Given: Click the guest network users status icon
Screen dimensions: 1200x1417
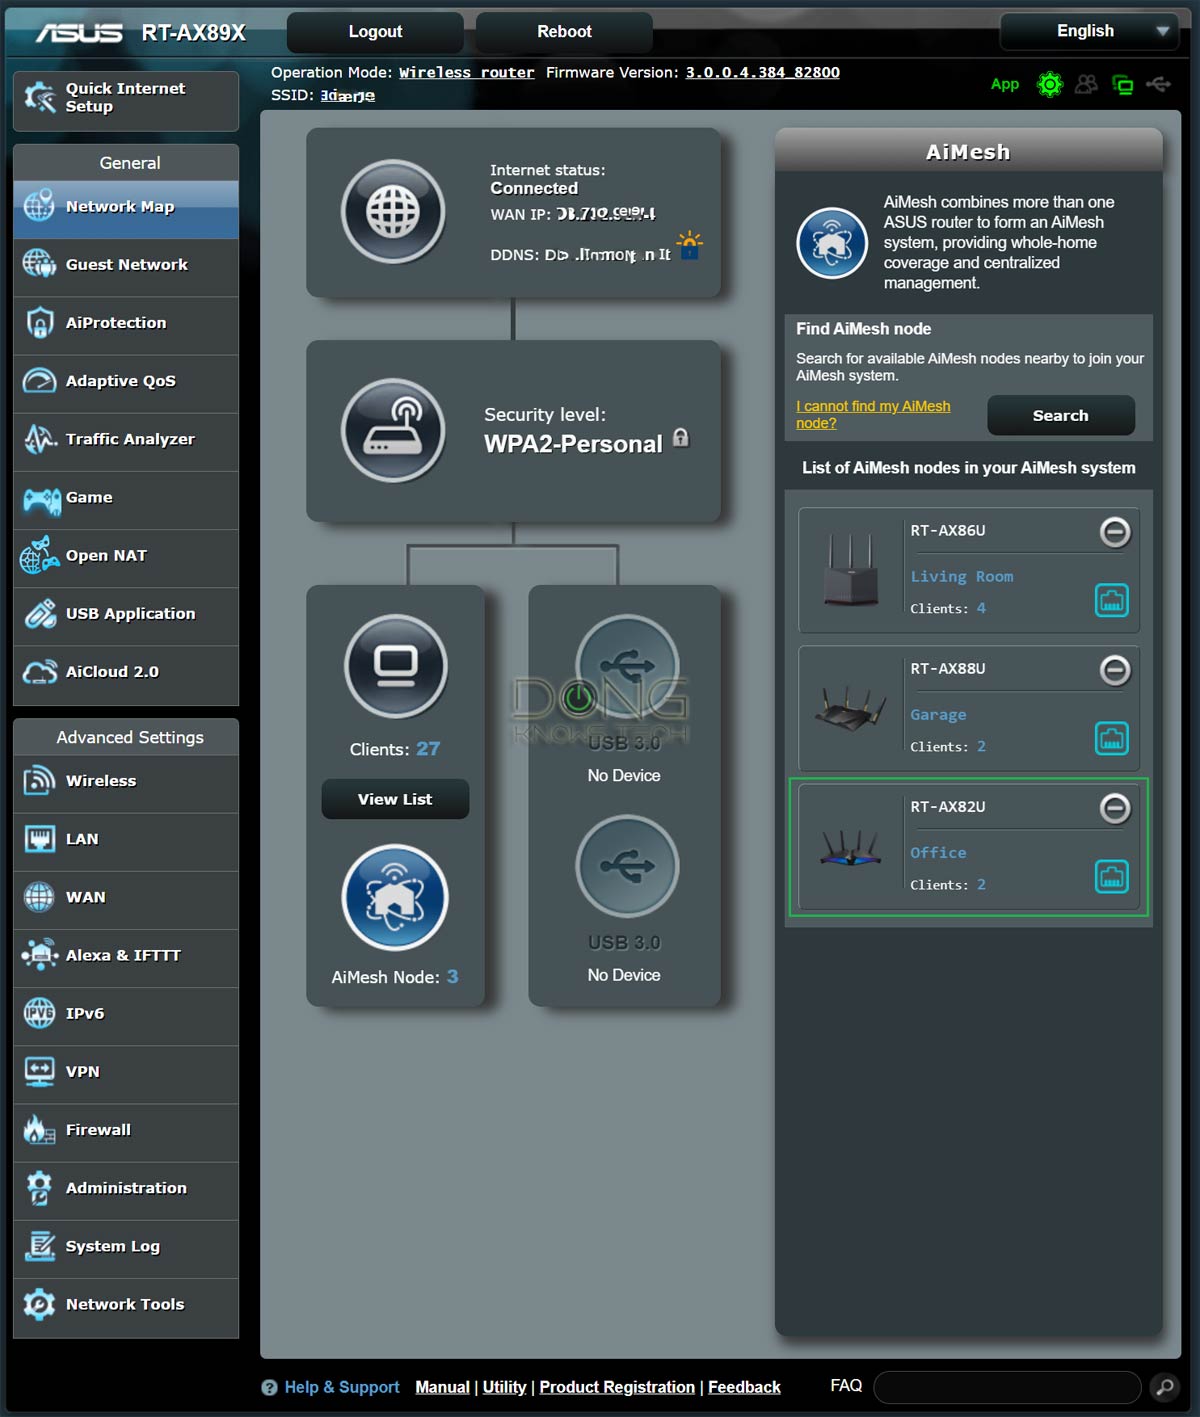Looking at the screenshot, I should coord(1086,85).
